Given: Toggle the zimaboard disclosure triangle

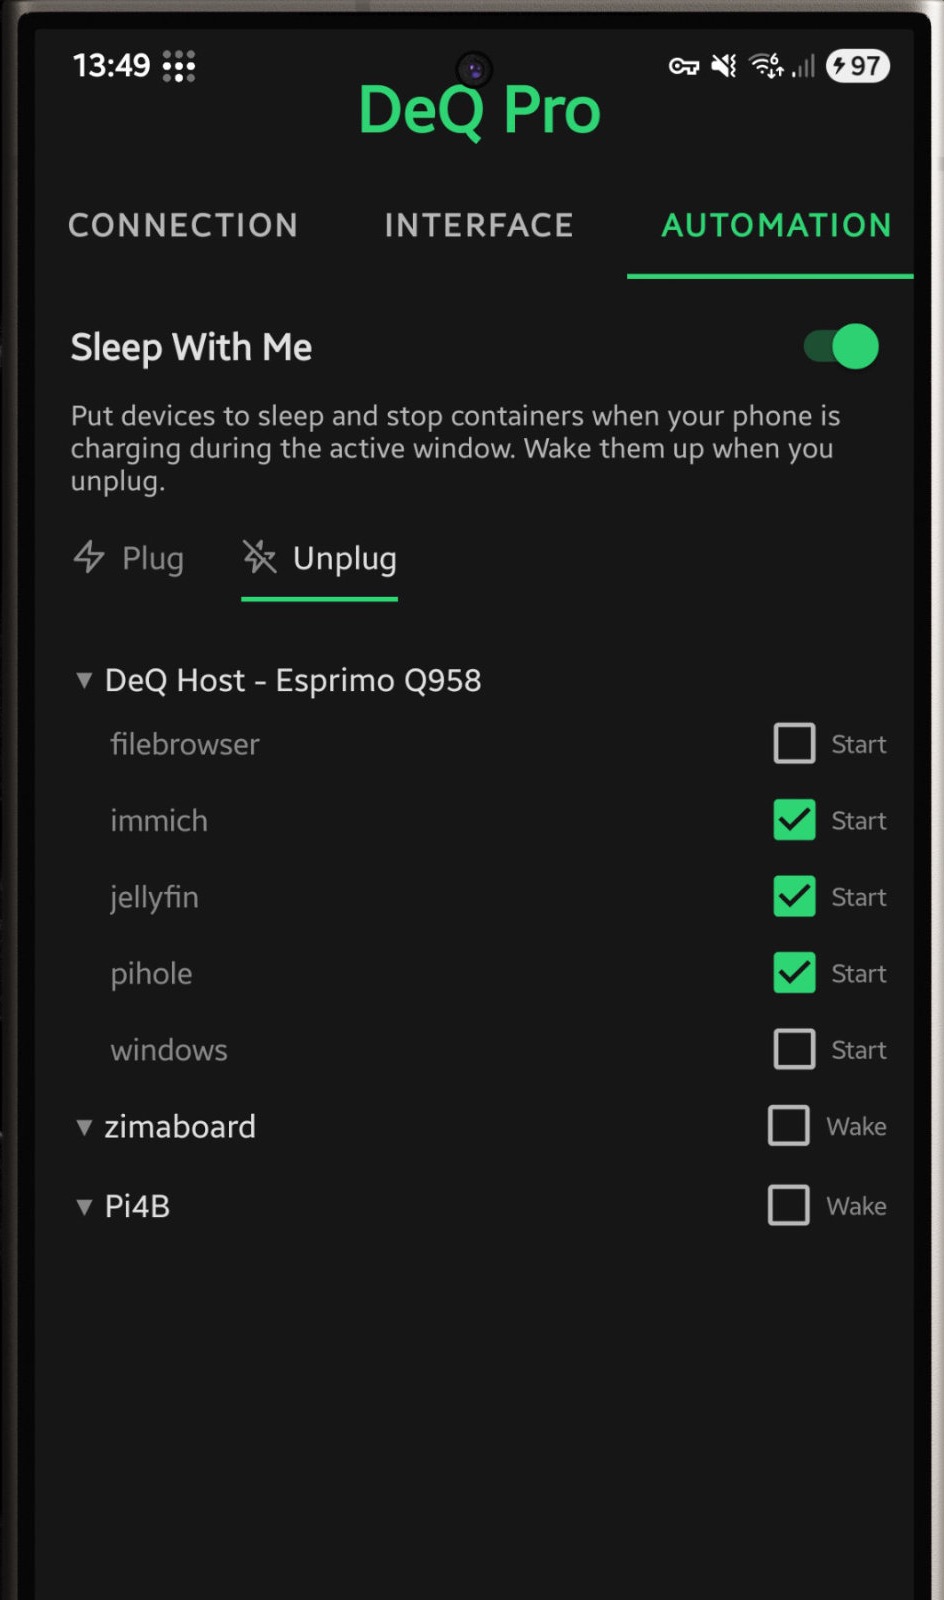Looking at the screenshot, I should pyautogui.click(x=84, y=1127).
